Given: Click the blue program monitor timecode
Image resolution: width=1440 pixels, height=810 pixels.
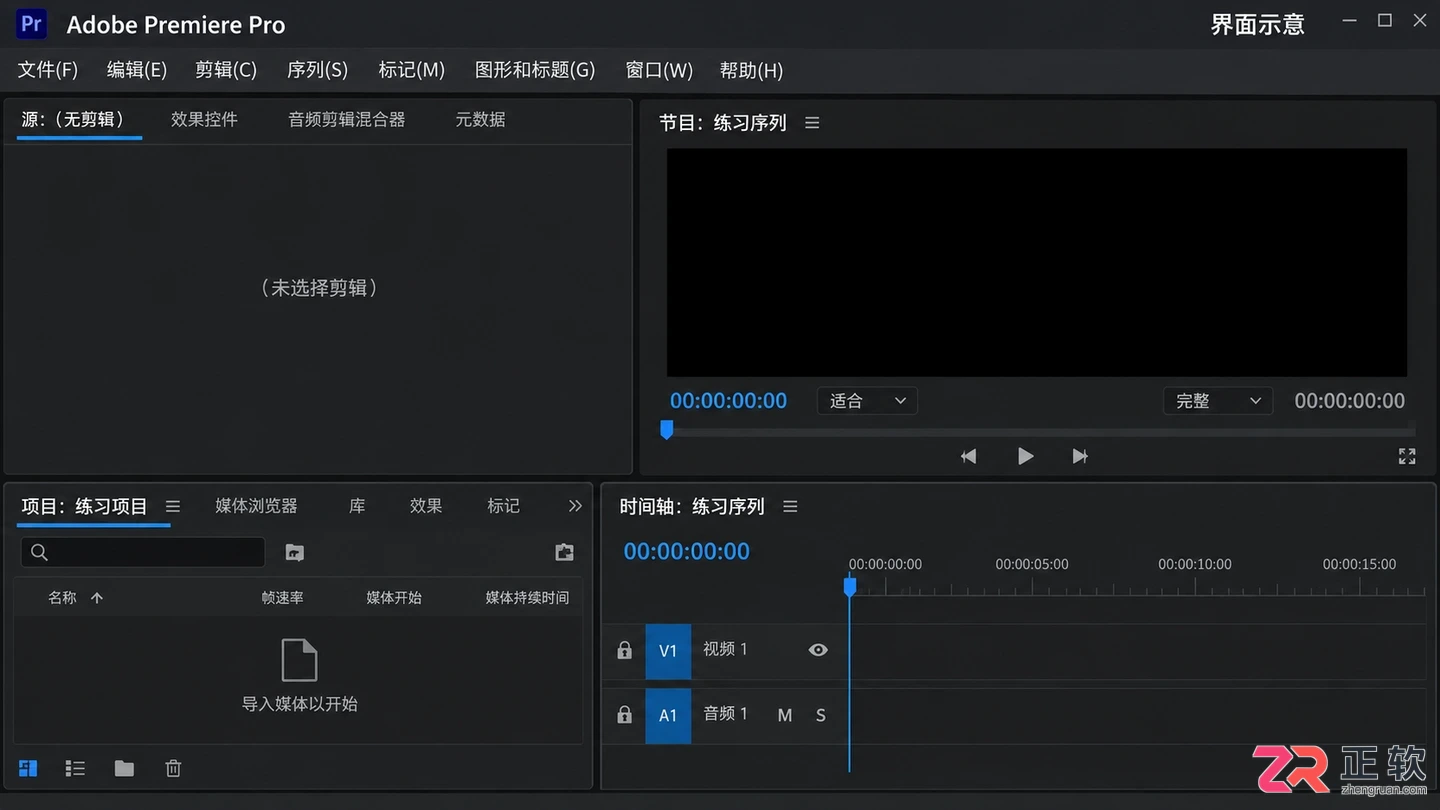Looking at the screenshot, I should click(x=728, y=401).
